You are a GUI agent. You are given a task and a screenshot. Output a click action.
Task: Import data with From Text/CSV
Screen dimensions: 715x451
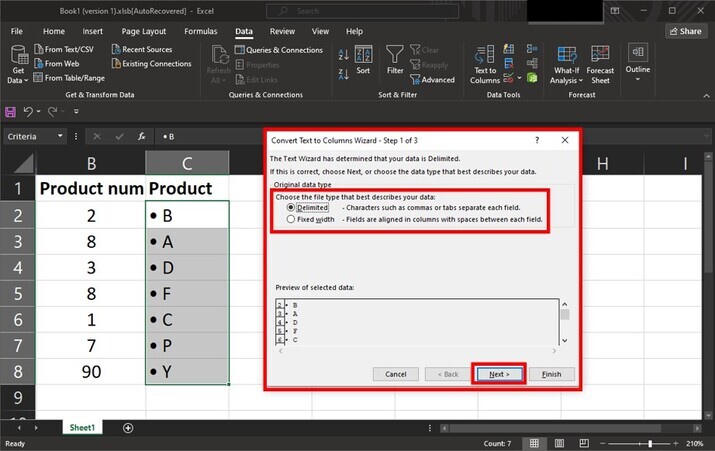(x=64, y=49)
